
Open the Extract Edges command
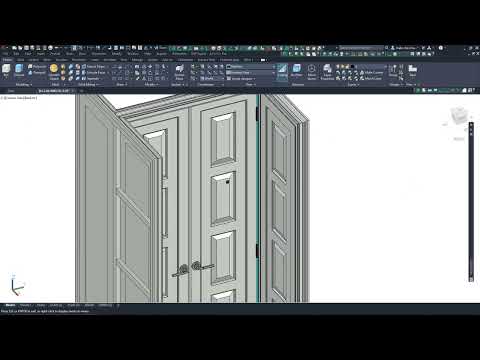93,66
